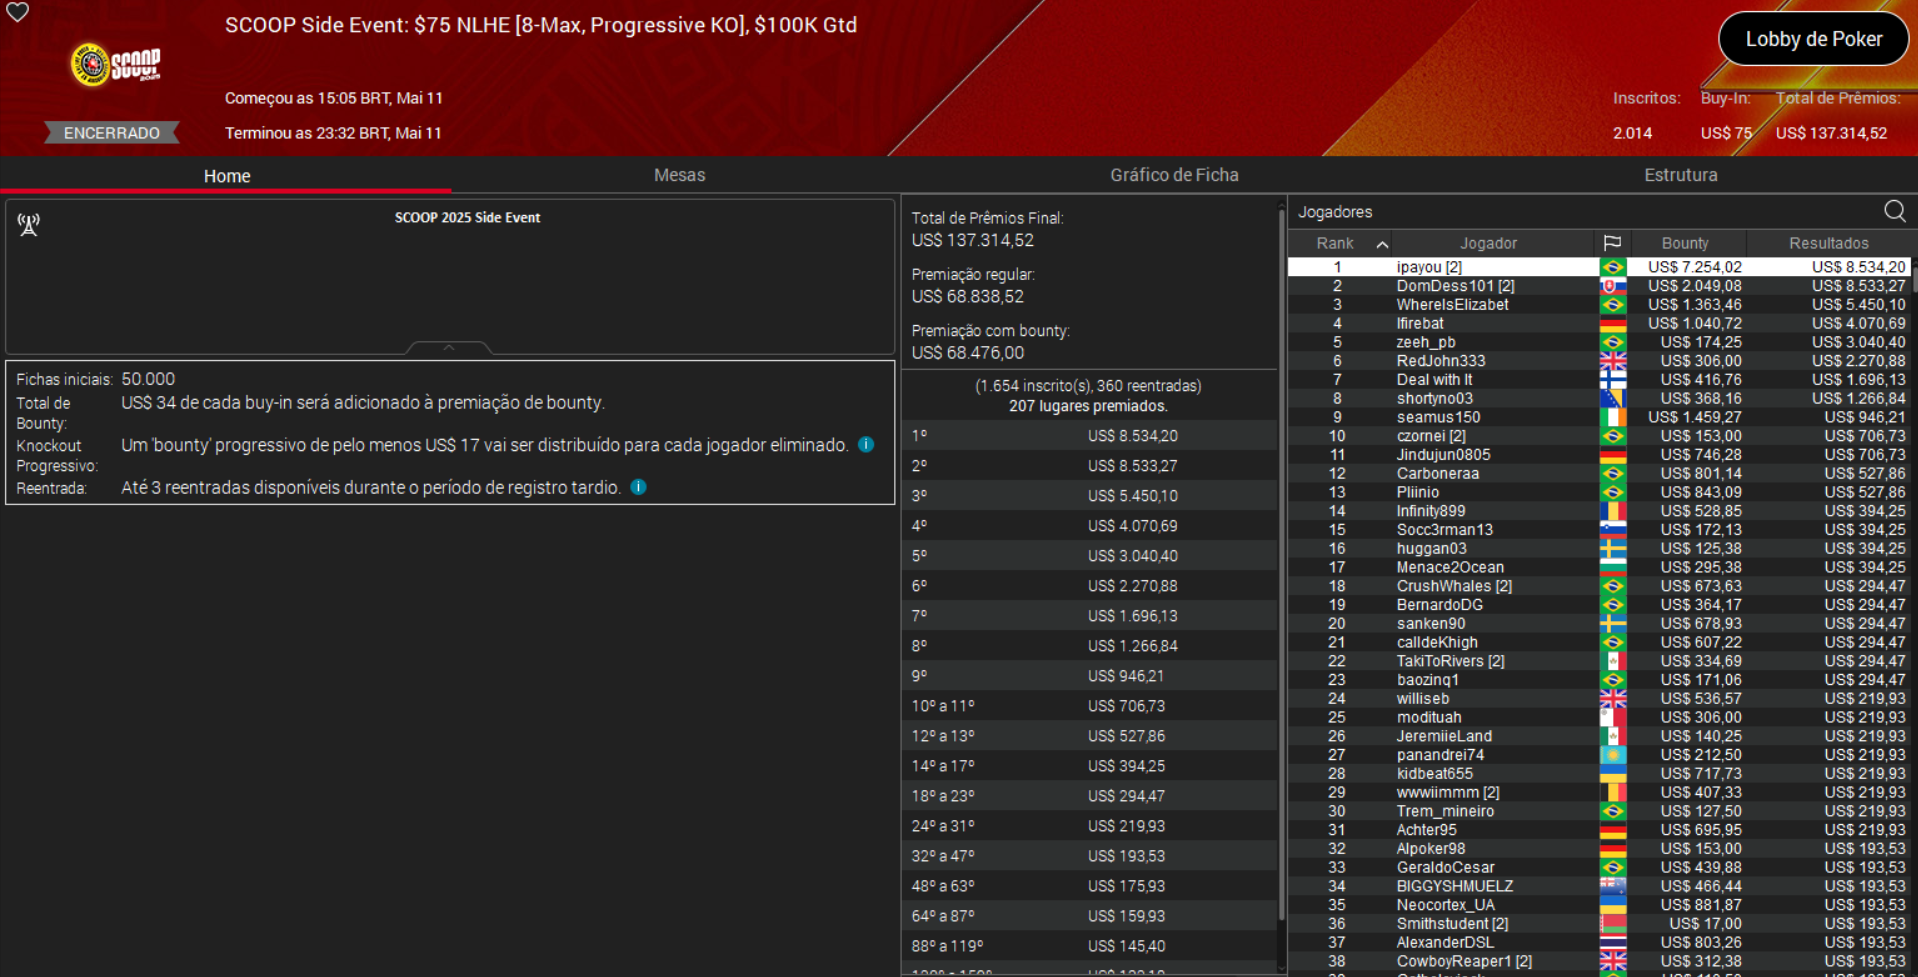The width and height of the screenshot is (1918, 977).
Task: Click the tournament title SCOOP Side Event
Action: point(541,25)
